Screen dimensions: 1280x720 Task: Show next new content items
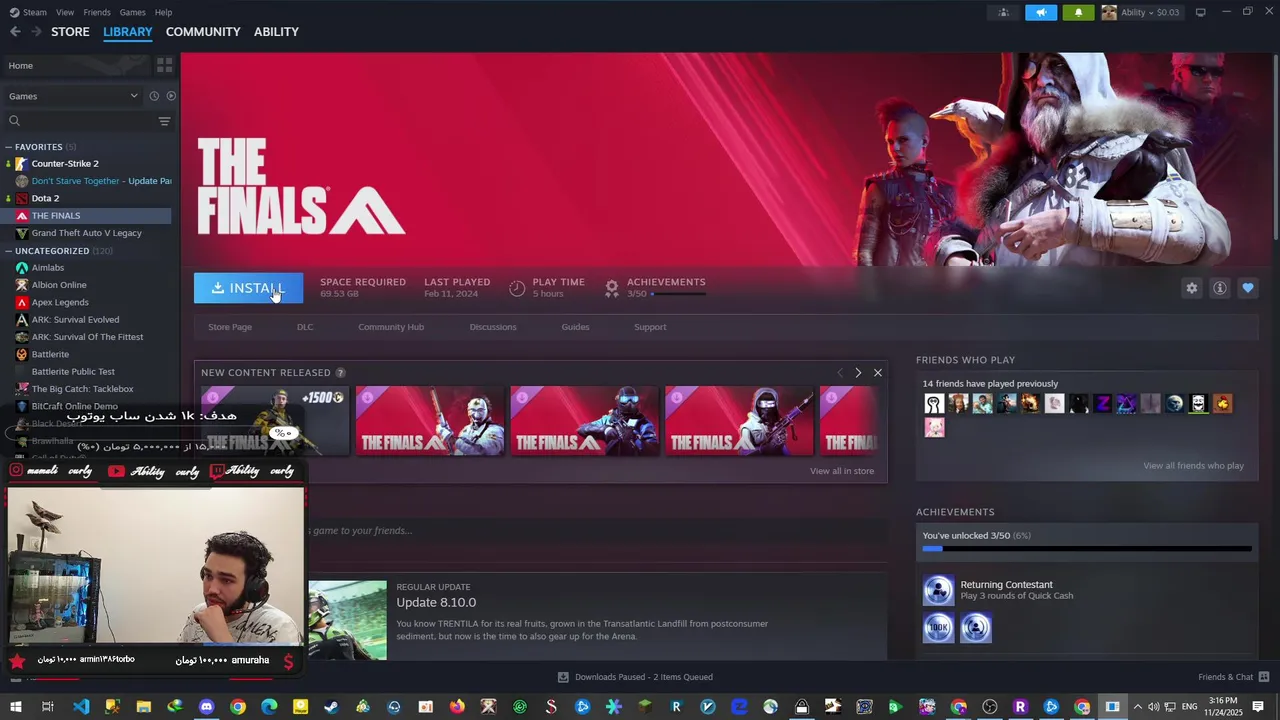pos(858,373)
